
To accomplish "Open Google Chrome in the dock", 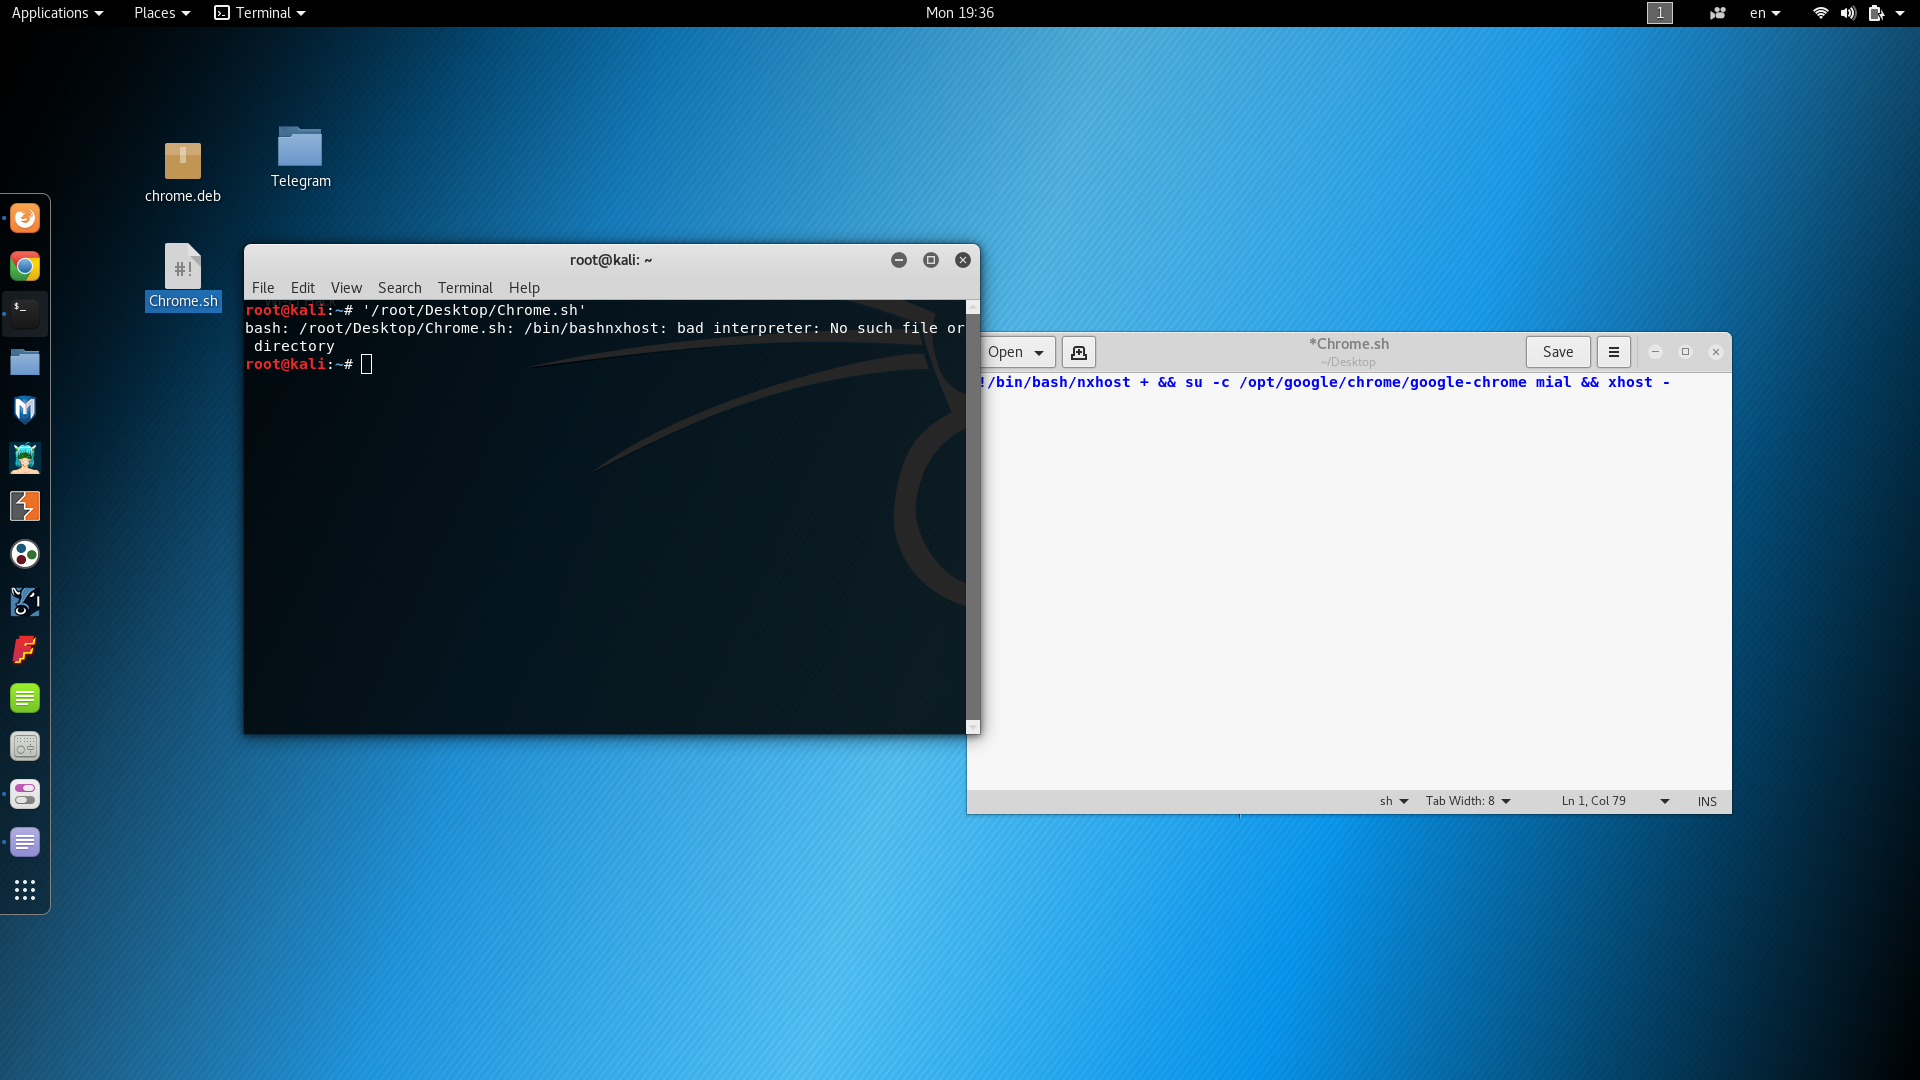I will [x=25, y=266].
